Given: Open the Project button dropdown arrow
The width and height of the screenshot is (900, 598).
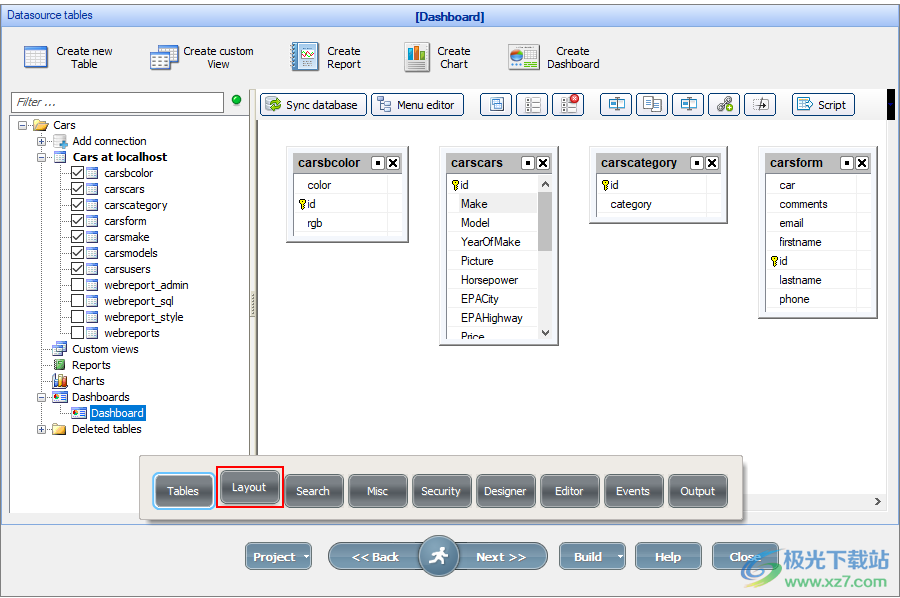Looking at the screenshot, I should click(305, 557).
